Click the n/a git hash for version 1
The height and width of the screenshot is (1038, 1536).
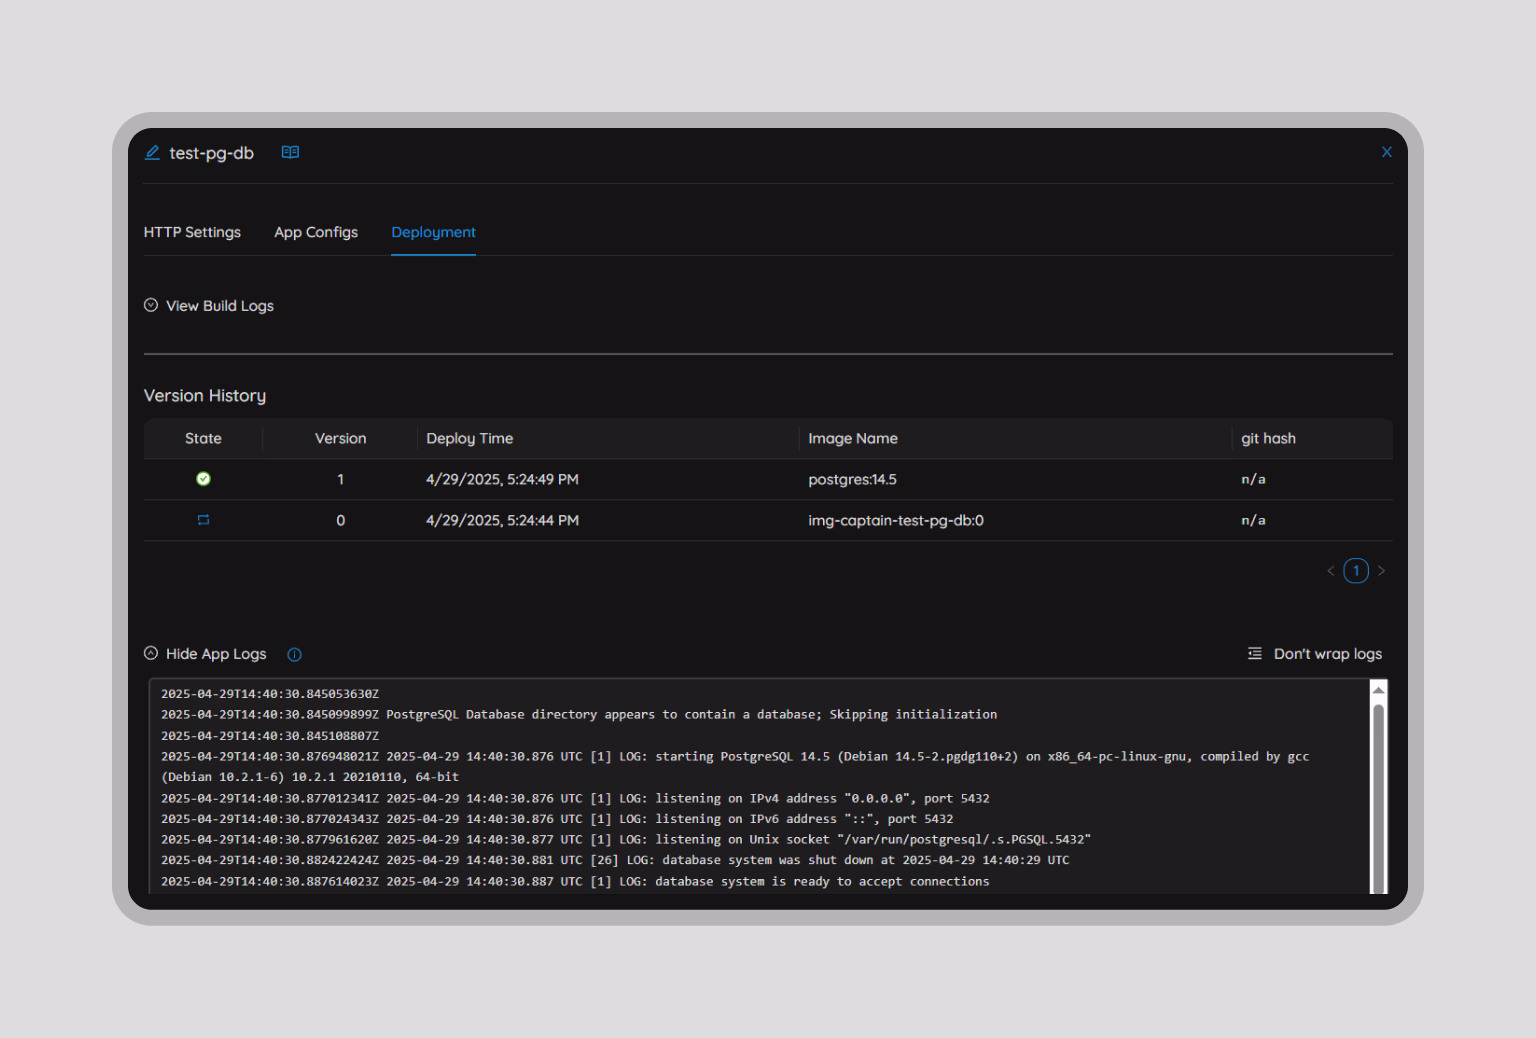pyautogui.click(x=1253, y=479)
